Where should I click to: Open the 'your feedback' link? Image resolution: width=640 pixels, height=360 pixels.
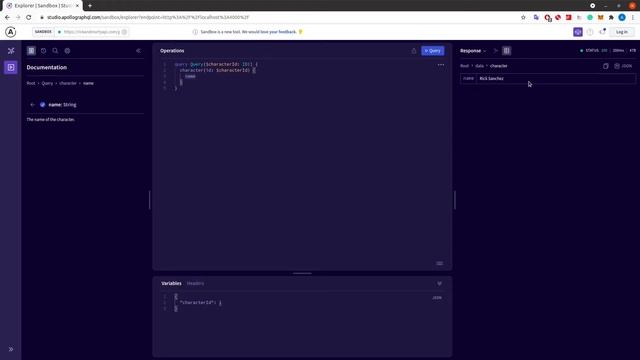(x=282, y=32)
